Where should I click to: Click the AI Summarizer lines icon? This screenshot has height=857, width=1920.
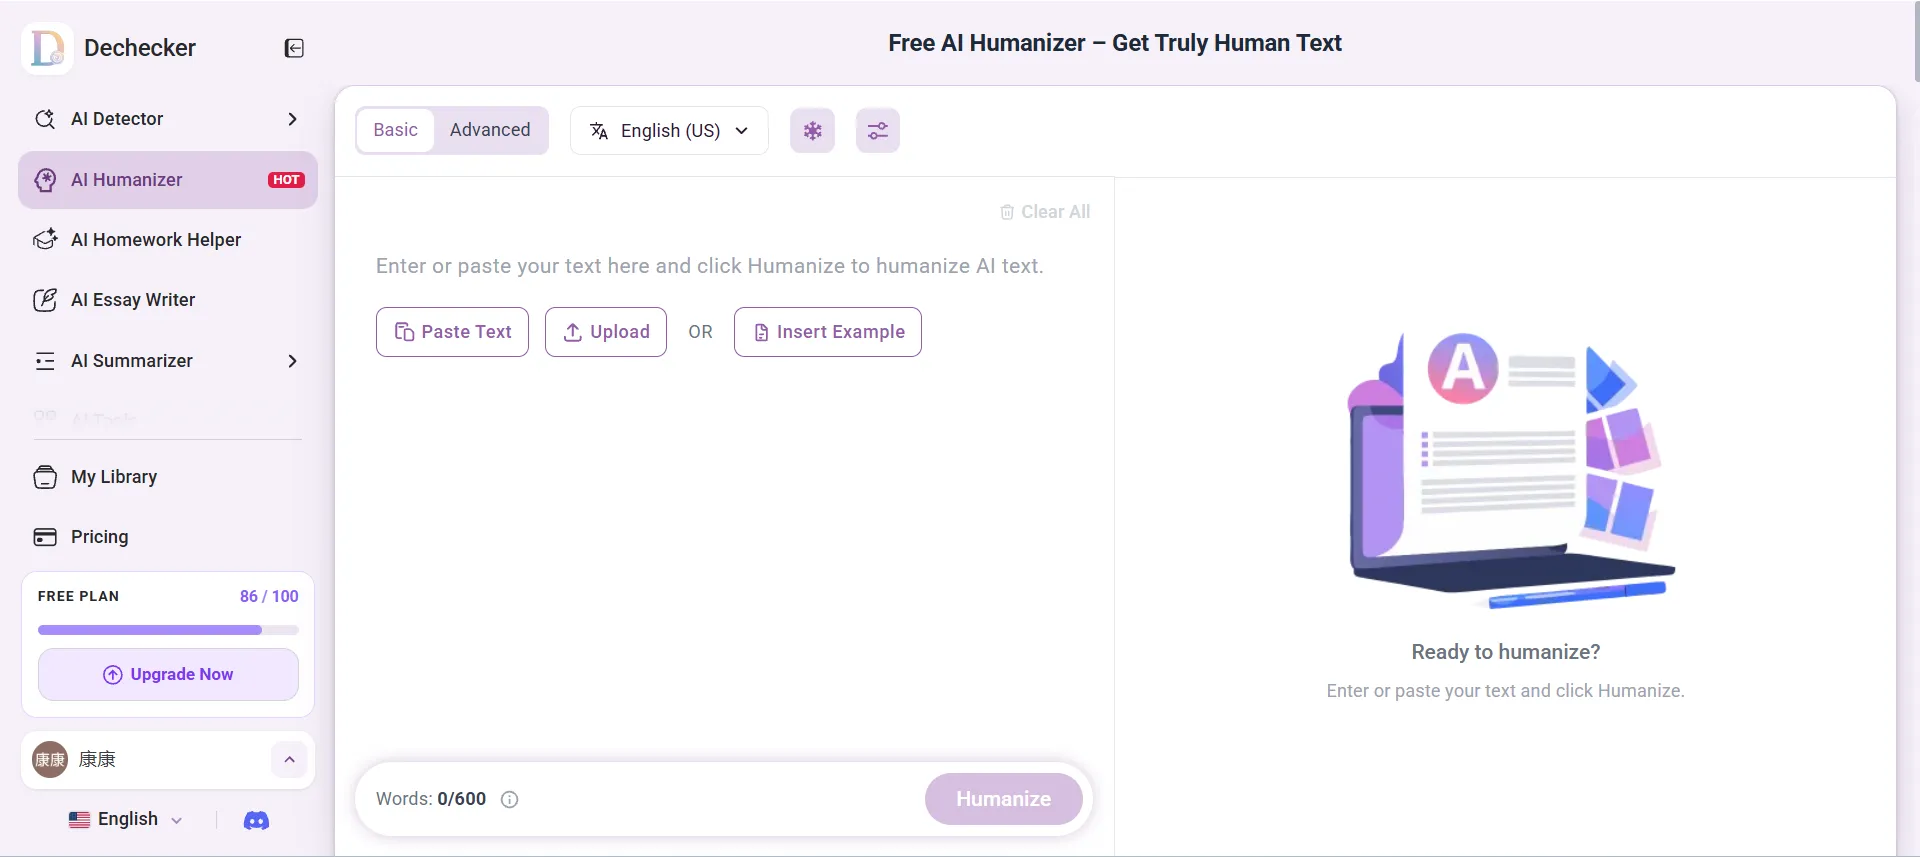coord(45,361)
